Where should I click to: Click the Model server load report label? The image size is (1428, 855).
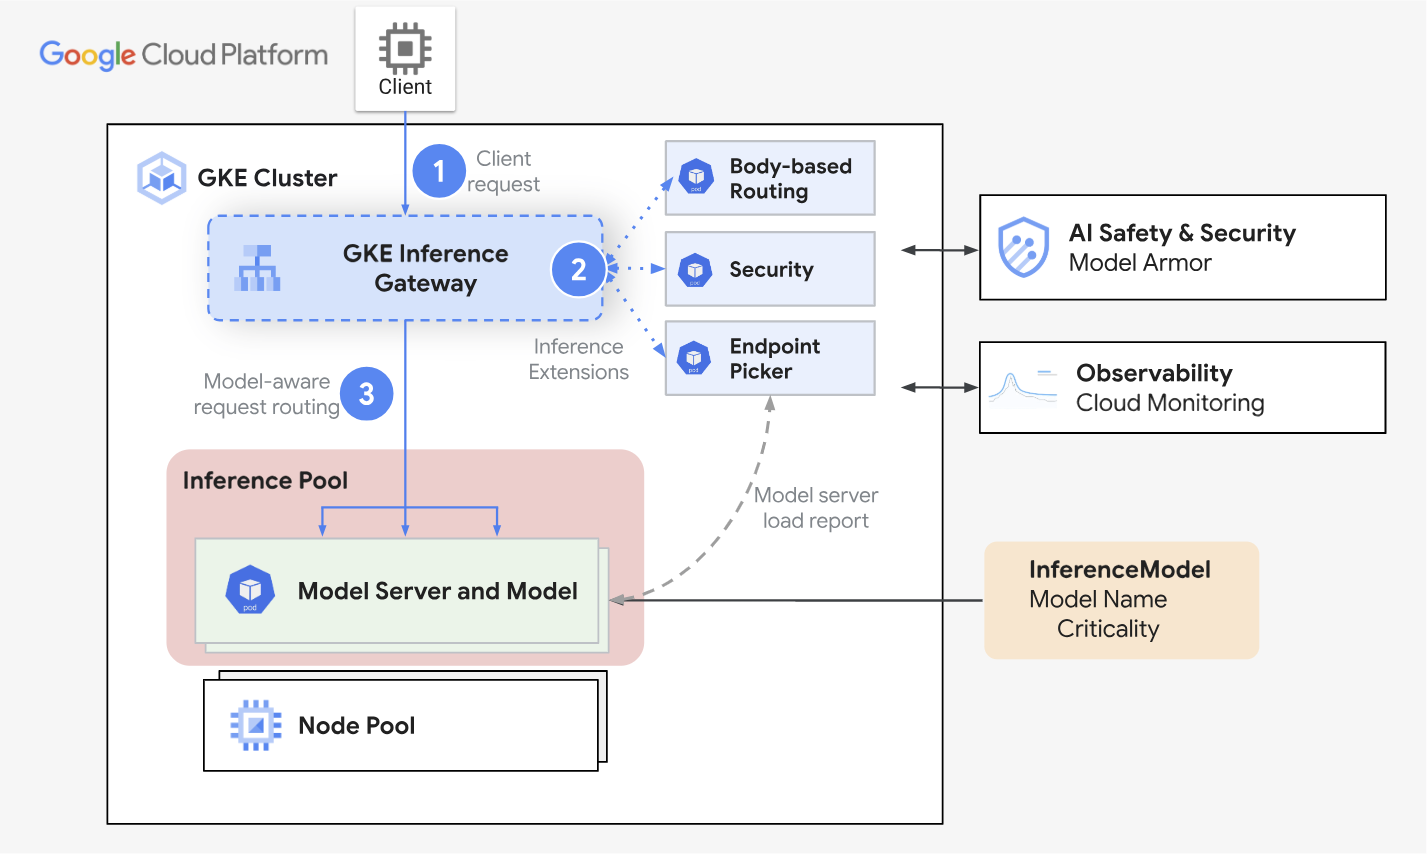(x=816, y=508)
